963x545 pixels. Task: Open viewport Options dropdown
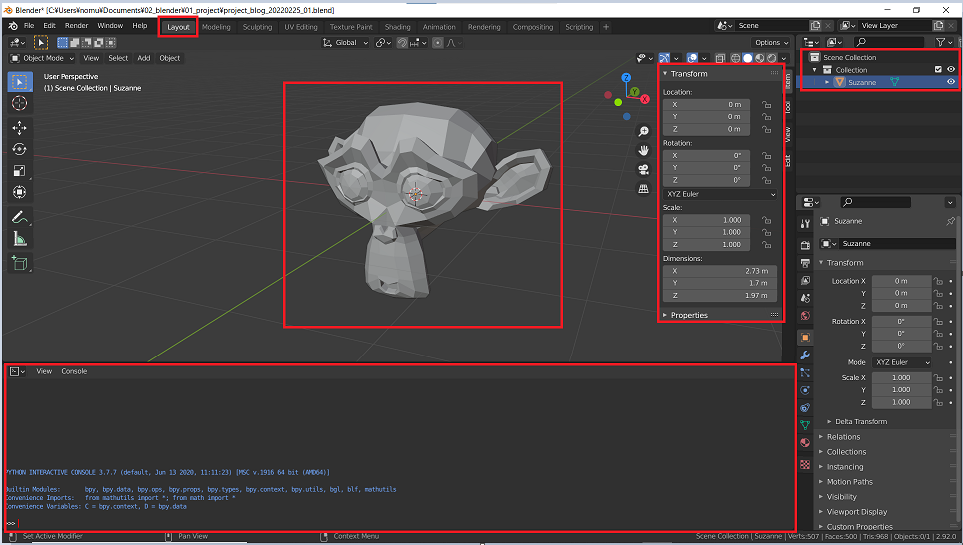pyautogui.click(x=771, y=42)
